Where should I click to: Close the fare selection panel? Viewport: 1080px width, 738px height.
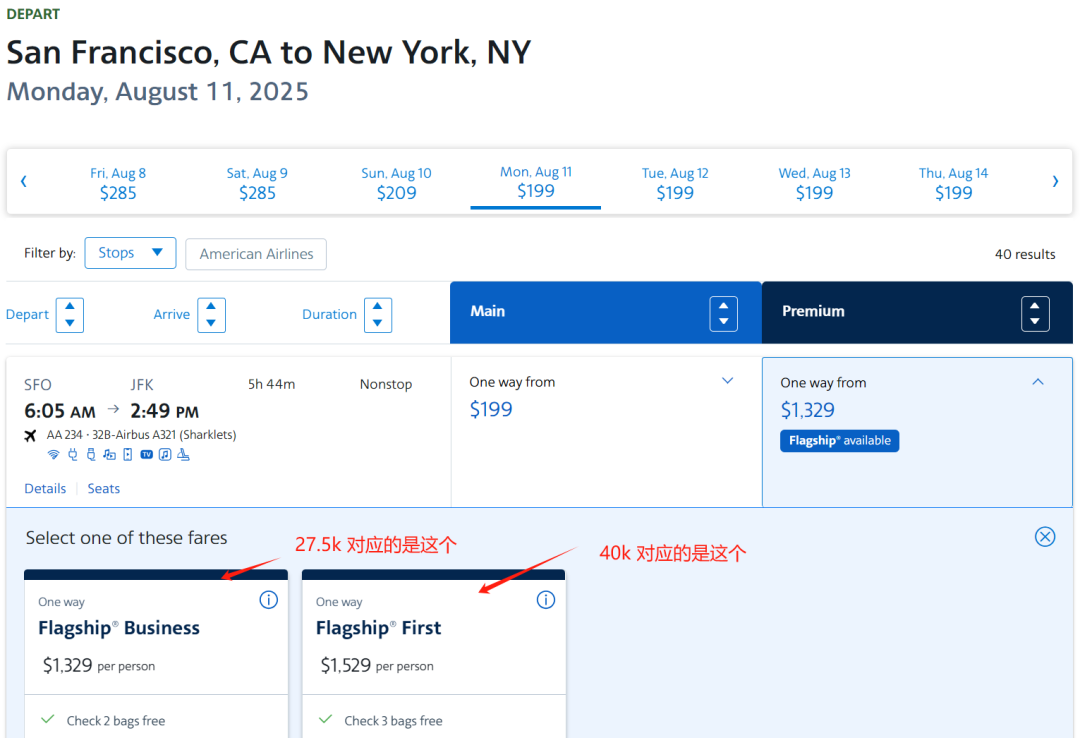pos(1045,537)
